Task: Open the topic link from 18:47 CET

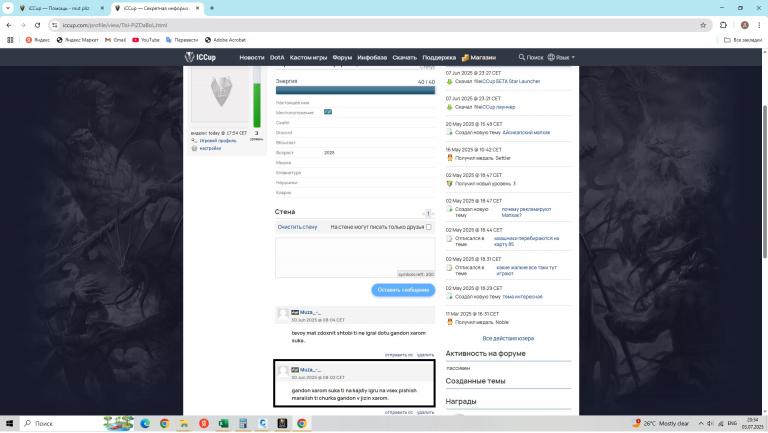Action: (x=526, y=212)
